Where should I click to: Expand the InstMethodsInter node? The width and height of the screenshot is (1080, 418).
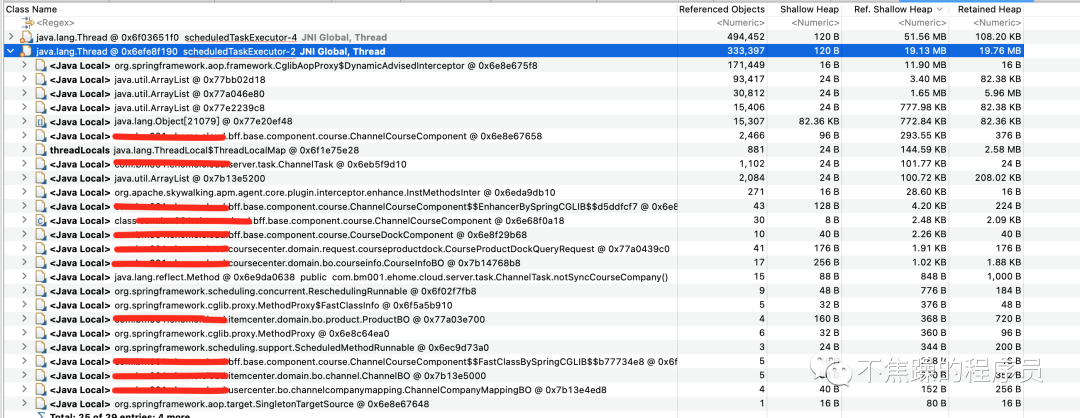pos(25,192)
